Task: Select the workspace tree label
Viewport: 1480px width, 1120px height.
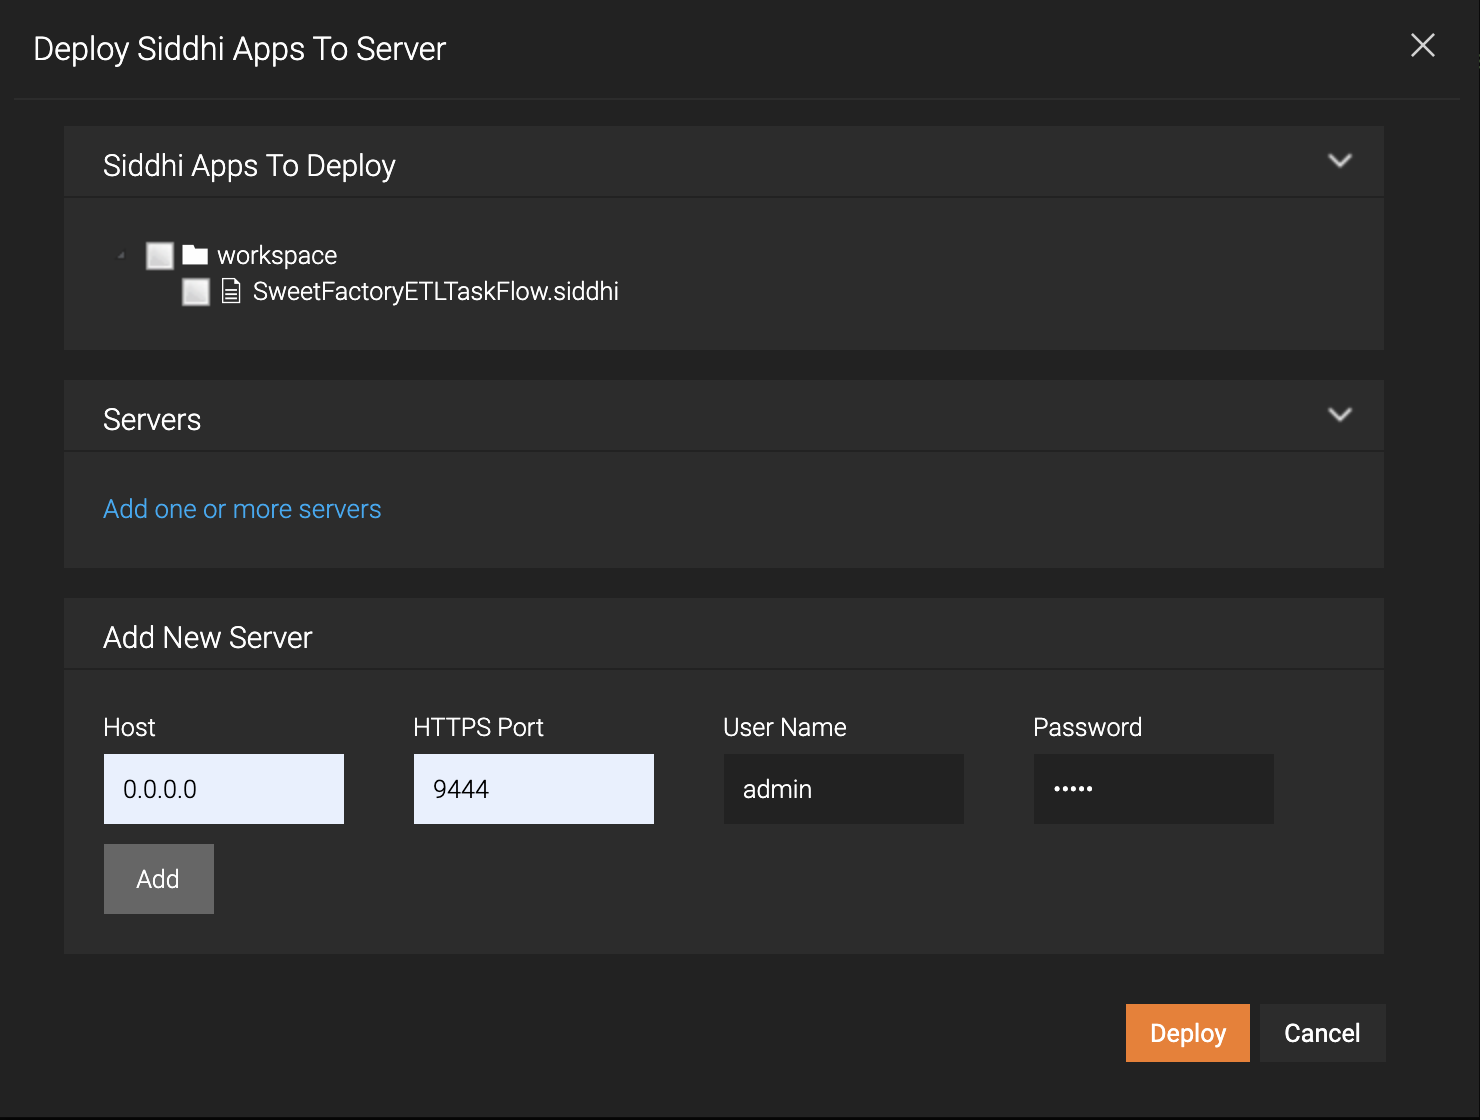Action: 277,256
